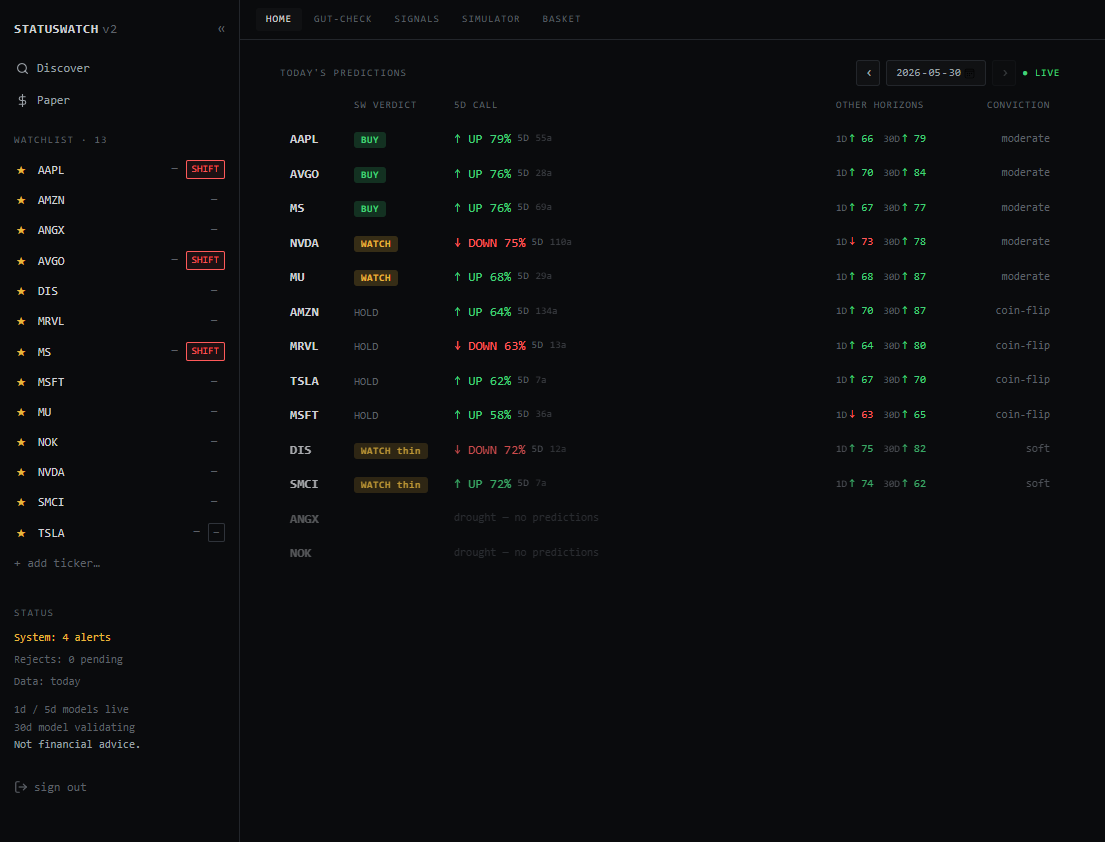Select the TSLA ticker in predictions table
The image size is (1105, 842).
304,381
